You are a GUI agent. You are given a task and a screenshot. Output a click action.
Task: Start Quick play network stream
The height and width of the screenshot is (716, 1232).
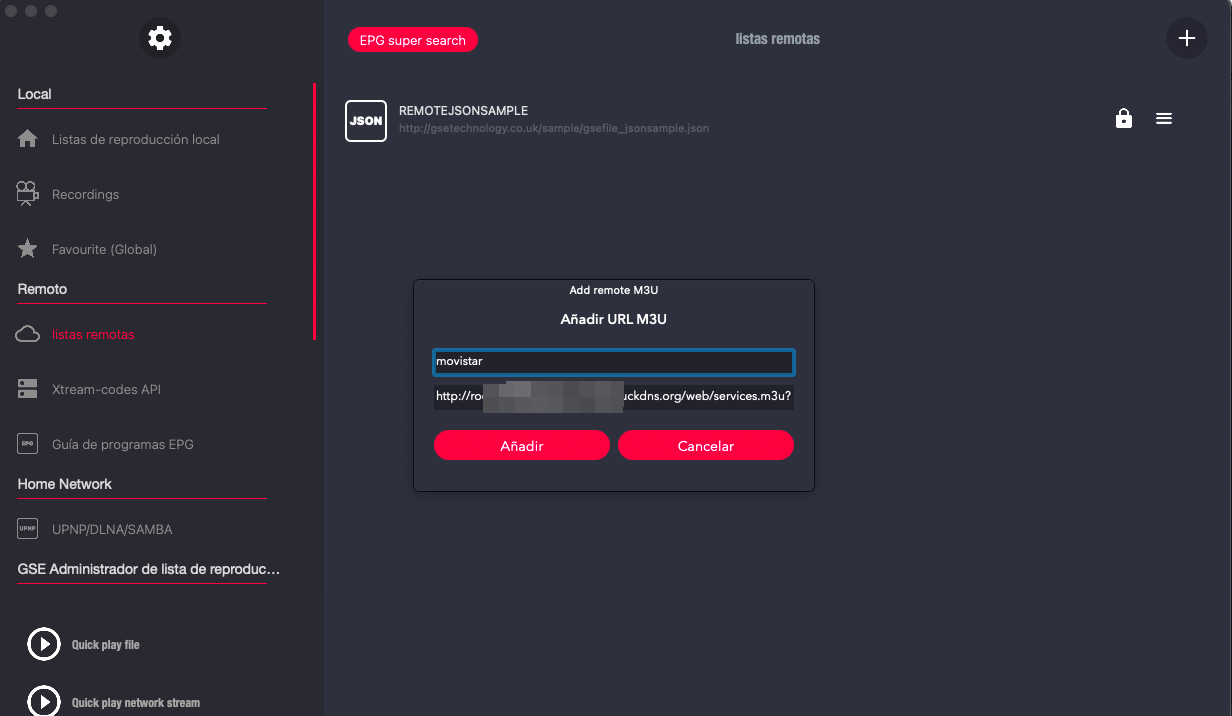click(44, 702)
